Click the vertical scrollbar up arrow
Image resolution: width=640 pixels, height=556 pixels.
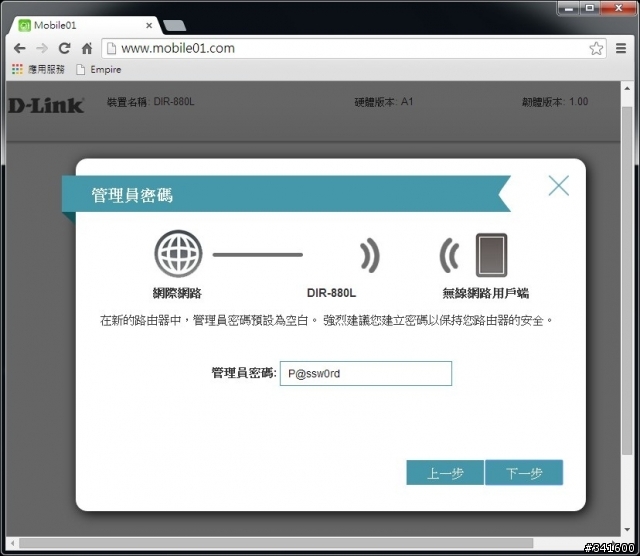[627, 88]
